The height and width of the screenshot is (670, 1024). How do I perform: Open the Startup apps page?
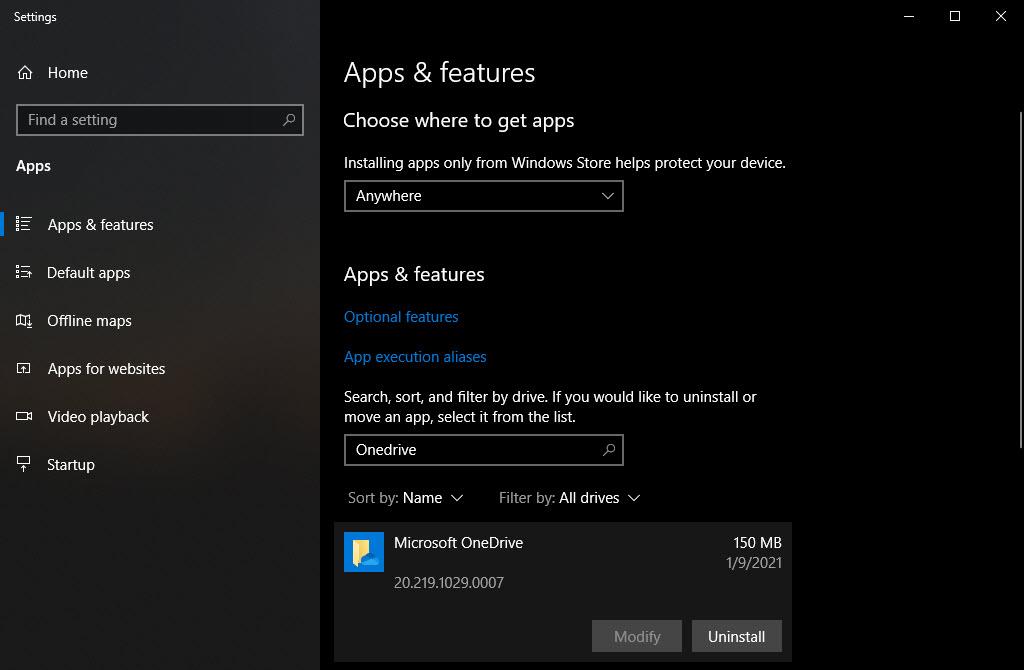point(71,464)
